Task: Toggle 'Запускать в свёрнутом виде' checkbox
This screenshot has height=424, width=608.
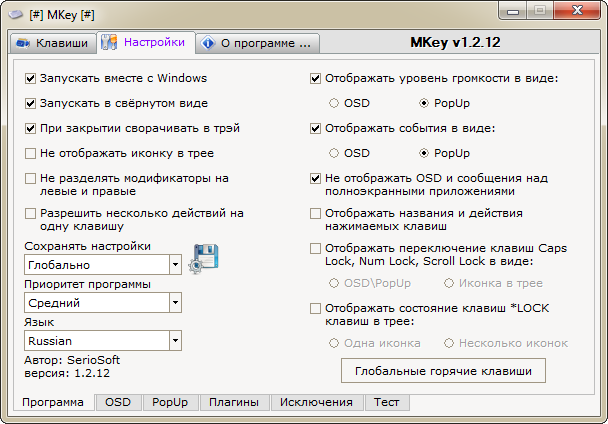Action: [x=30, y=103]
